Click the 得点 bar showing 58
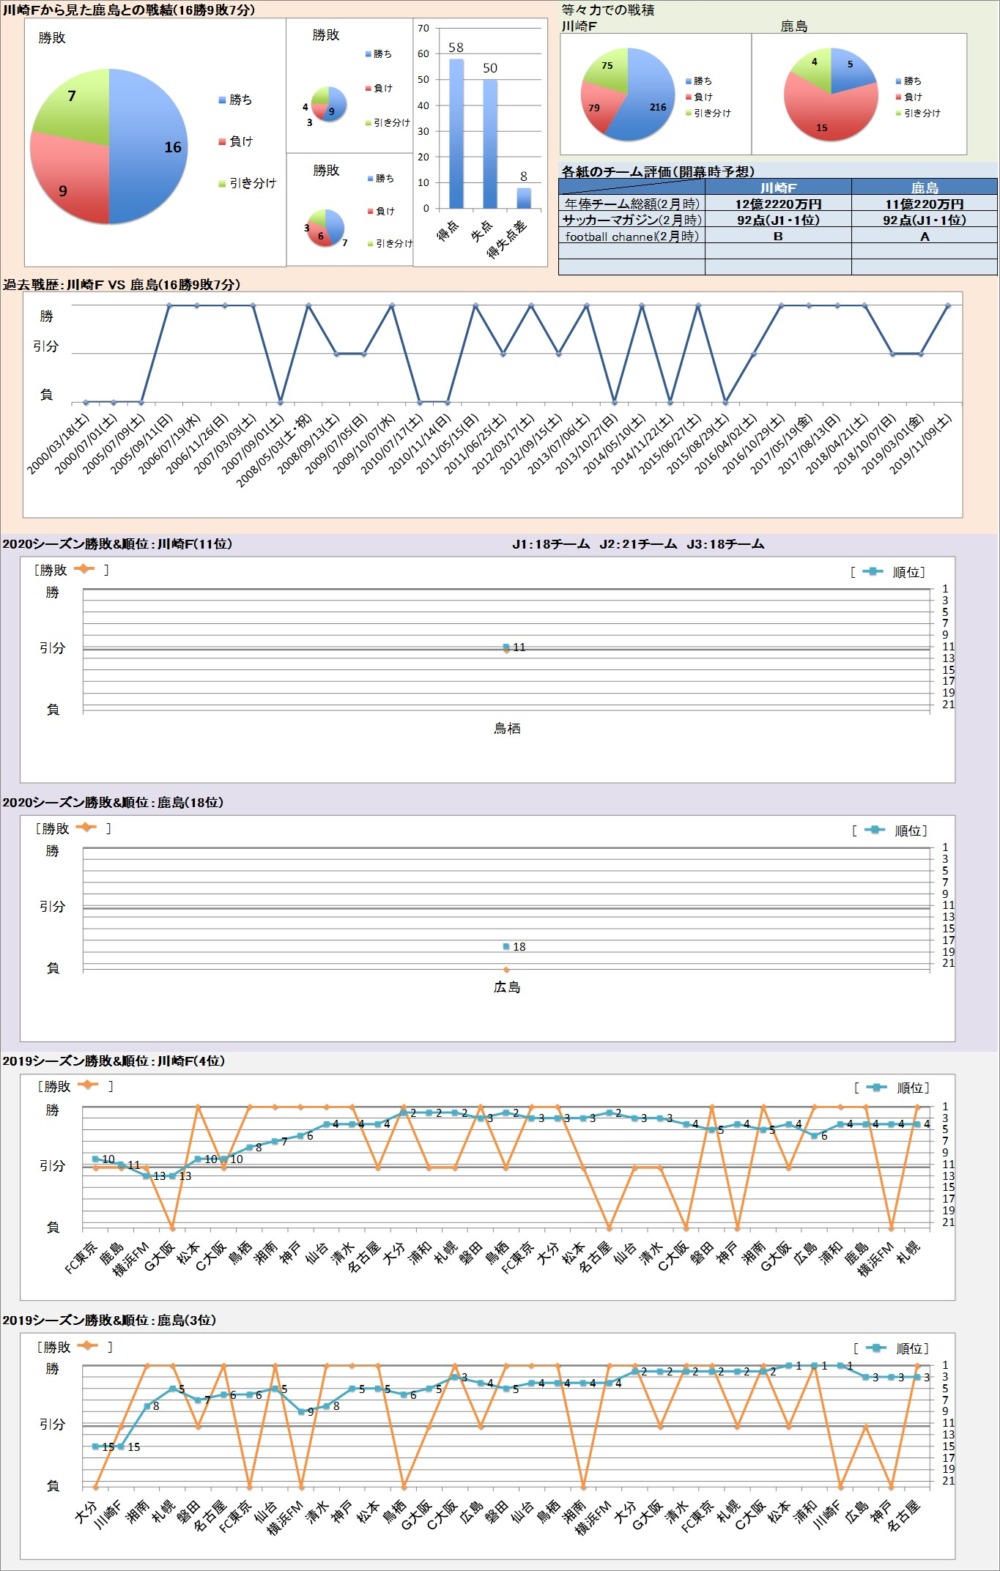The height and width of the screenshot is (1571, 1000). (x=456, y=133)
